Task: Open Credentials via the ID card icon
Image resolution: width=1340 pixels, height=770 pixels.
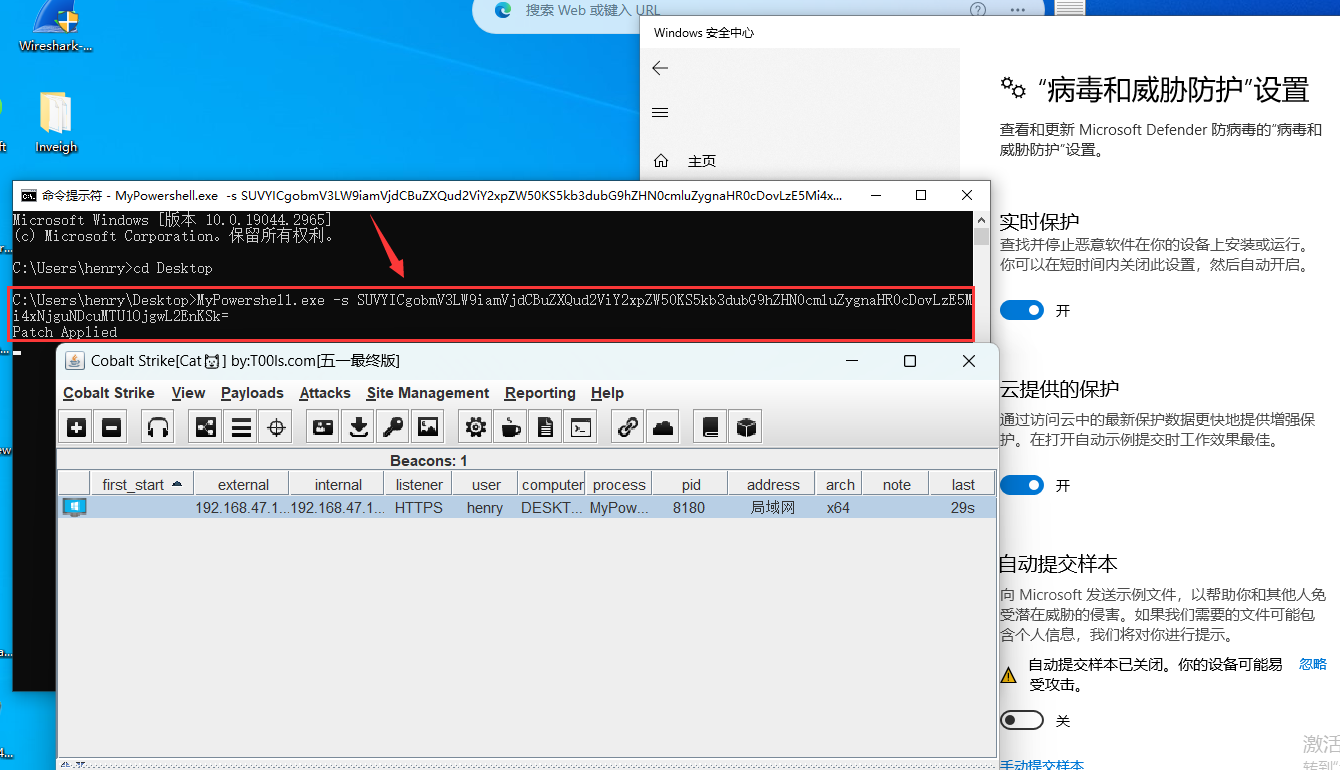Action: (x=323, y=428)
